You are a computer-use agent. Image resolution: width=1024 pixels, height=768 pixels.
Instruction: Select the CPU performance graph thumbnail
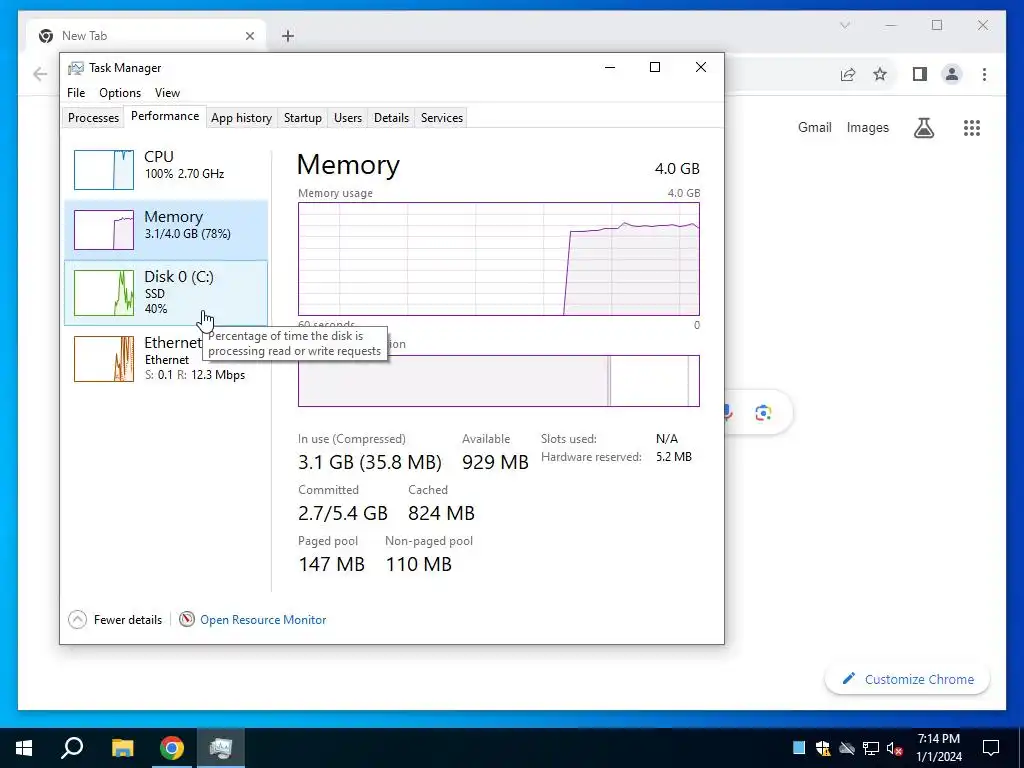coord(104,170)
